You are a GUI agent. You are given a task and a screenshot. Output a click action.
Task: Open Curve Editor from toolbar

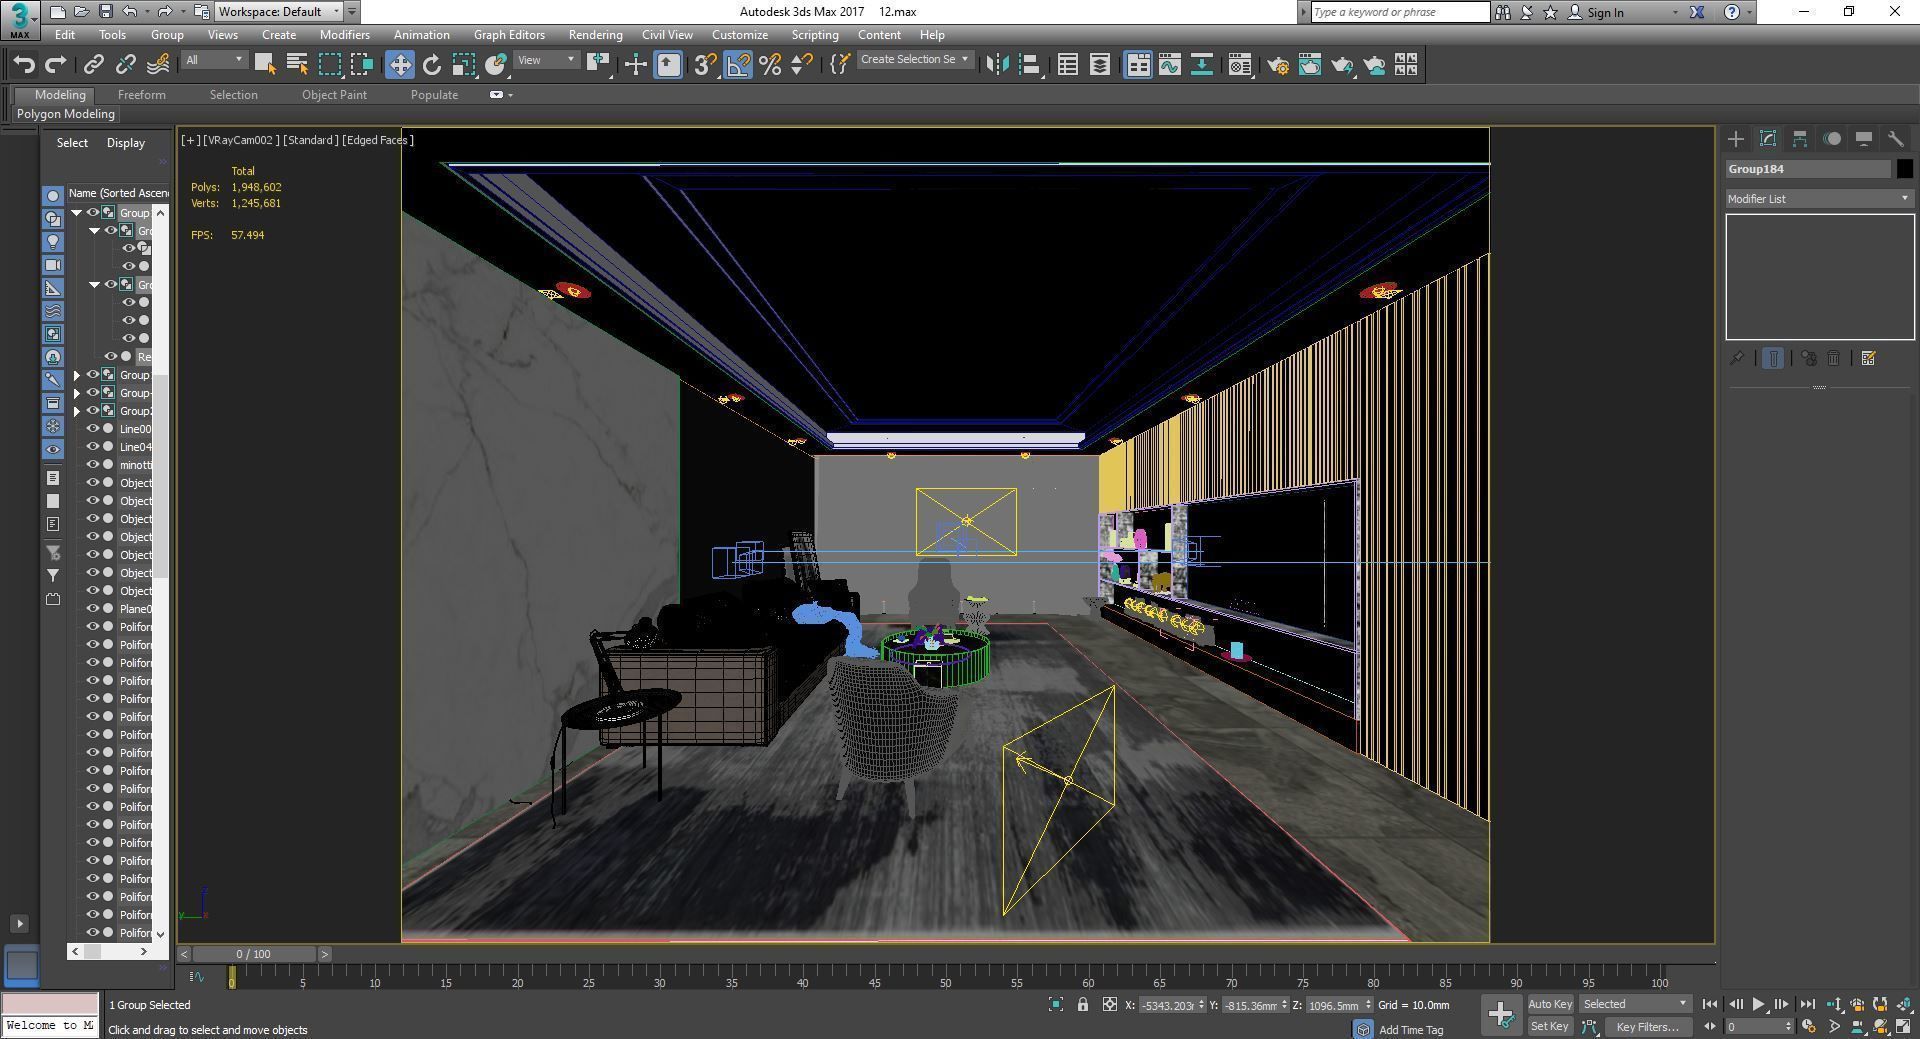click(1170, 65)
